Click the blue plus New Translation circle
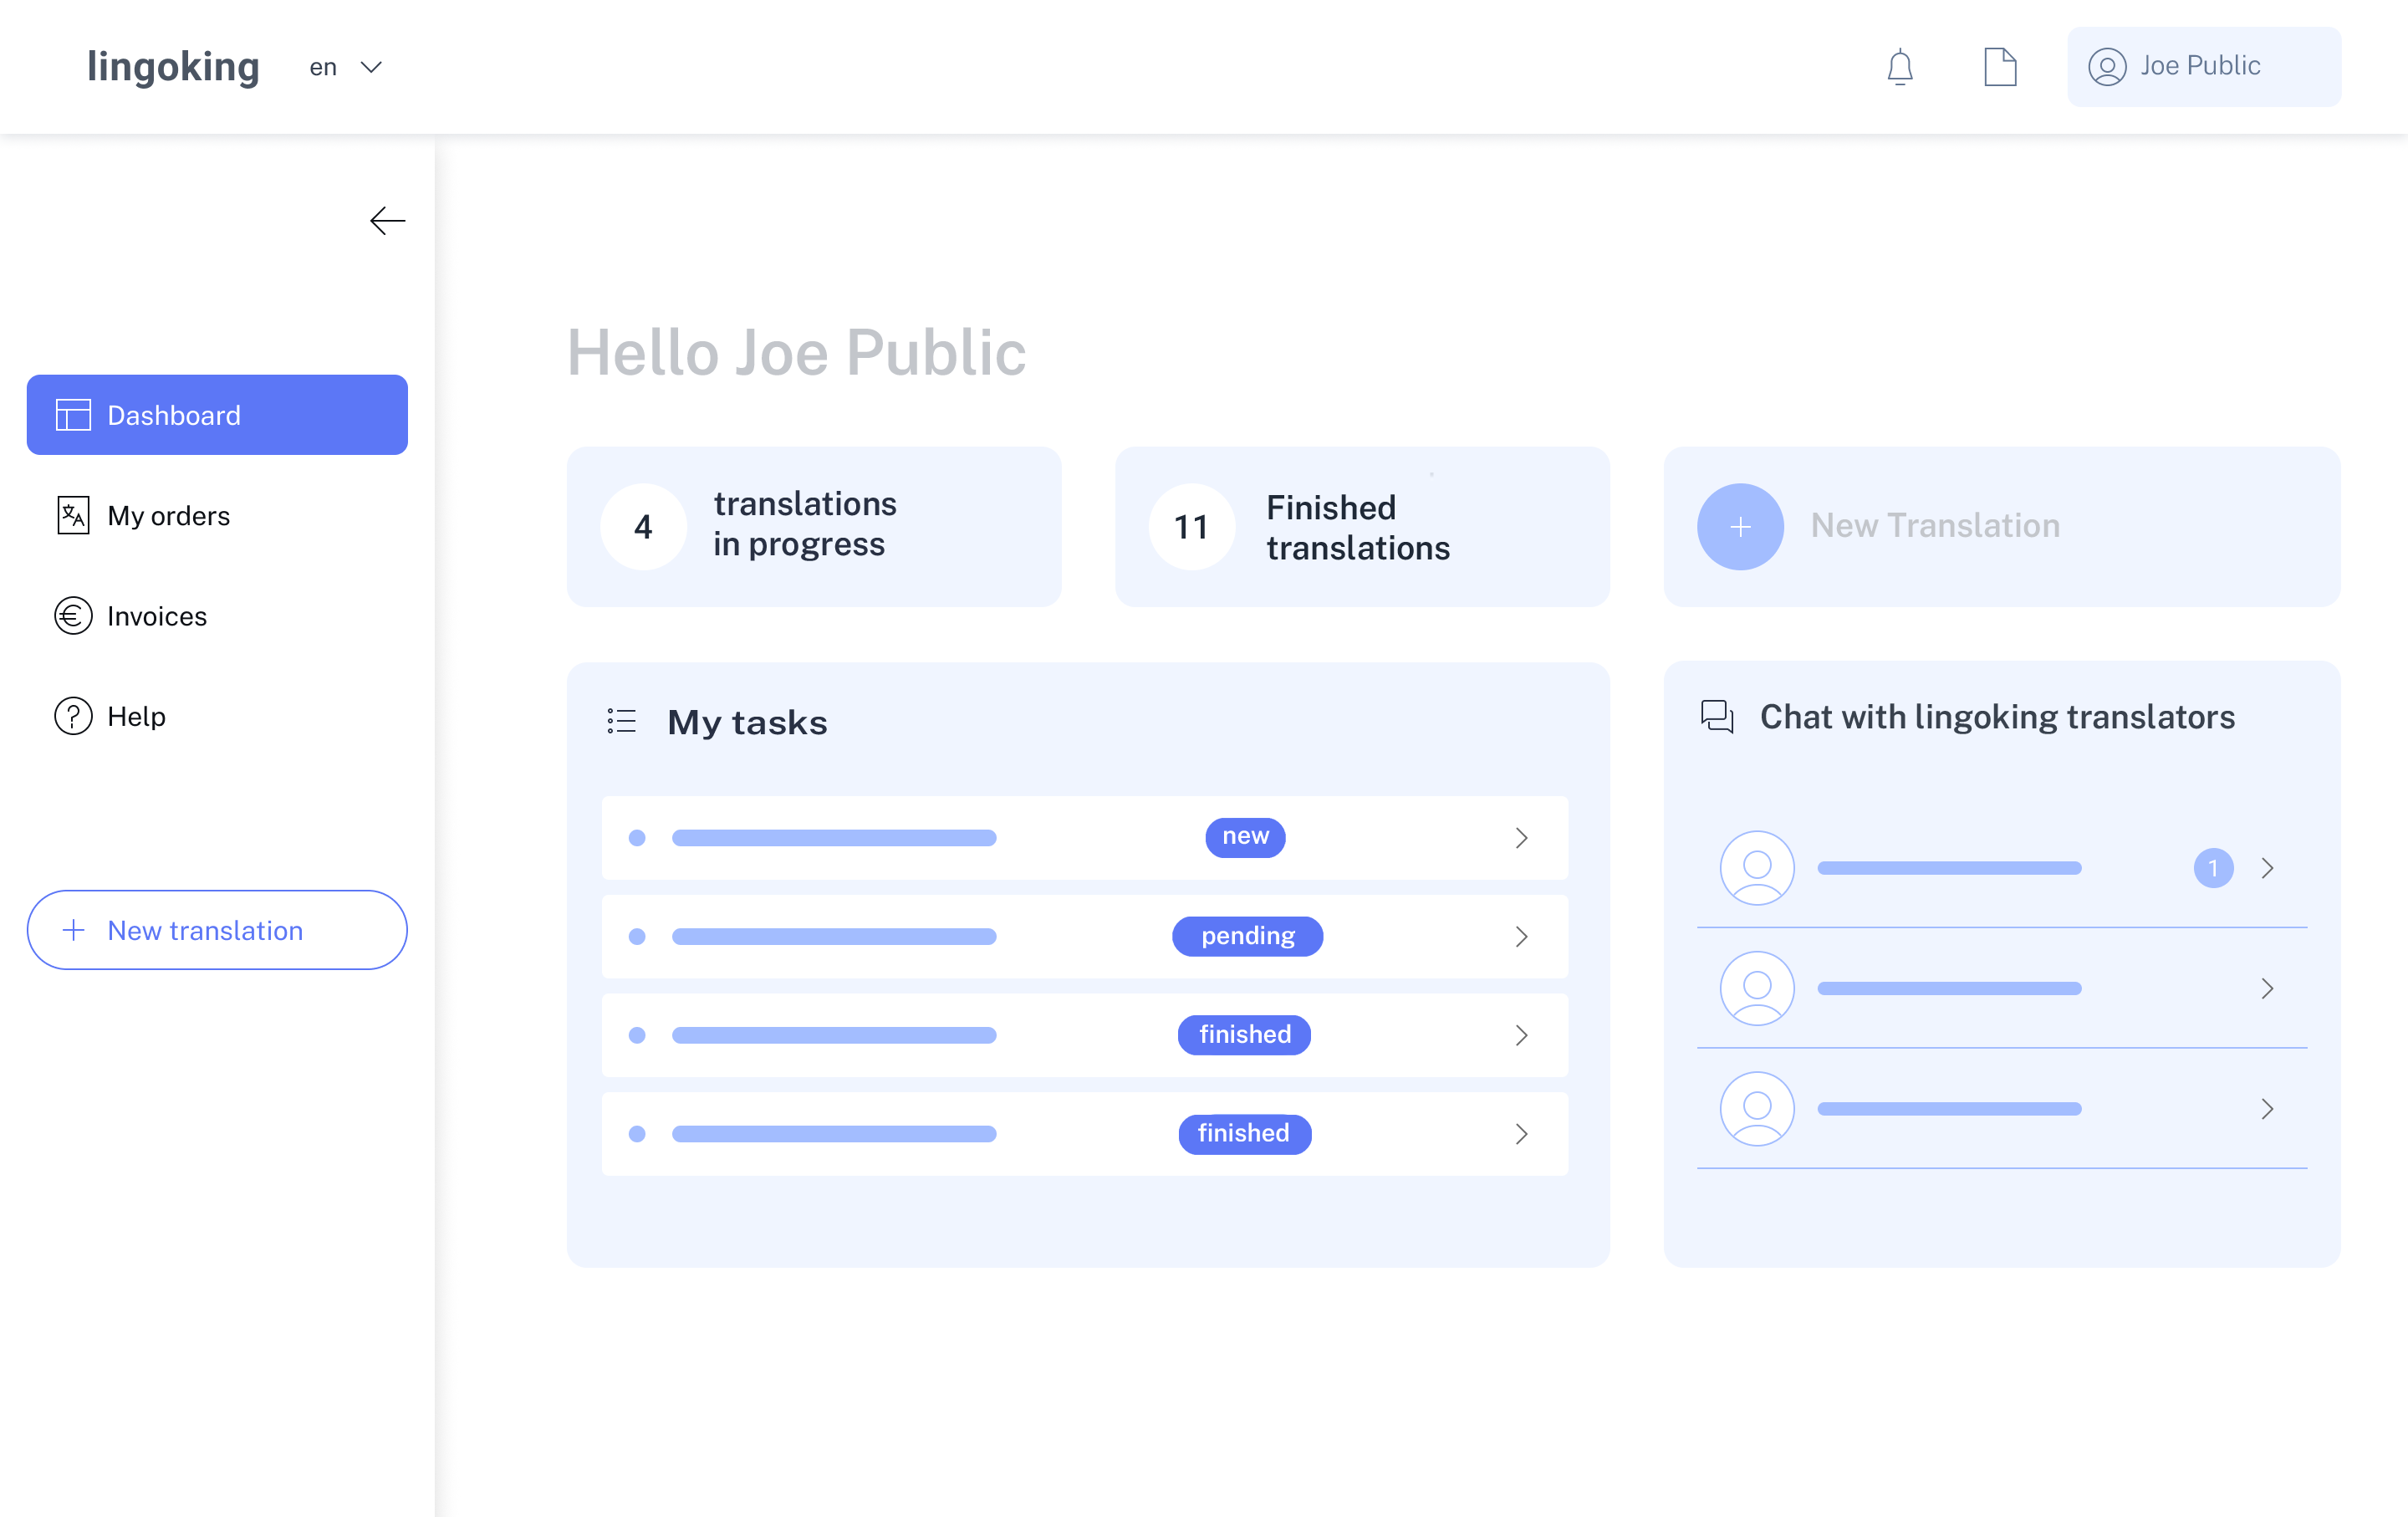2408x1517 pixels. [1740, 526]
